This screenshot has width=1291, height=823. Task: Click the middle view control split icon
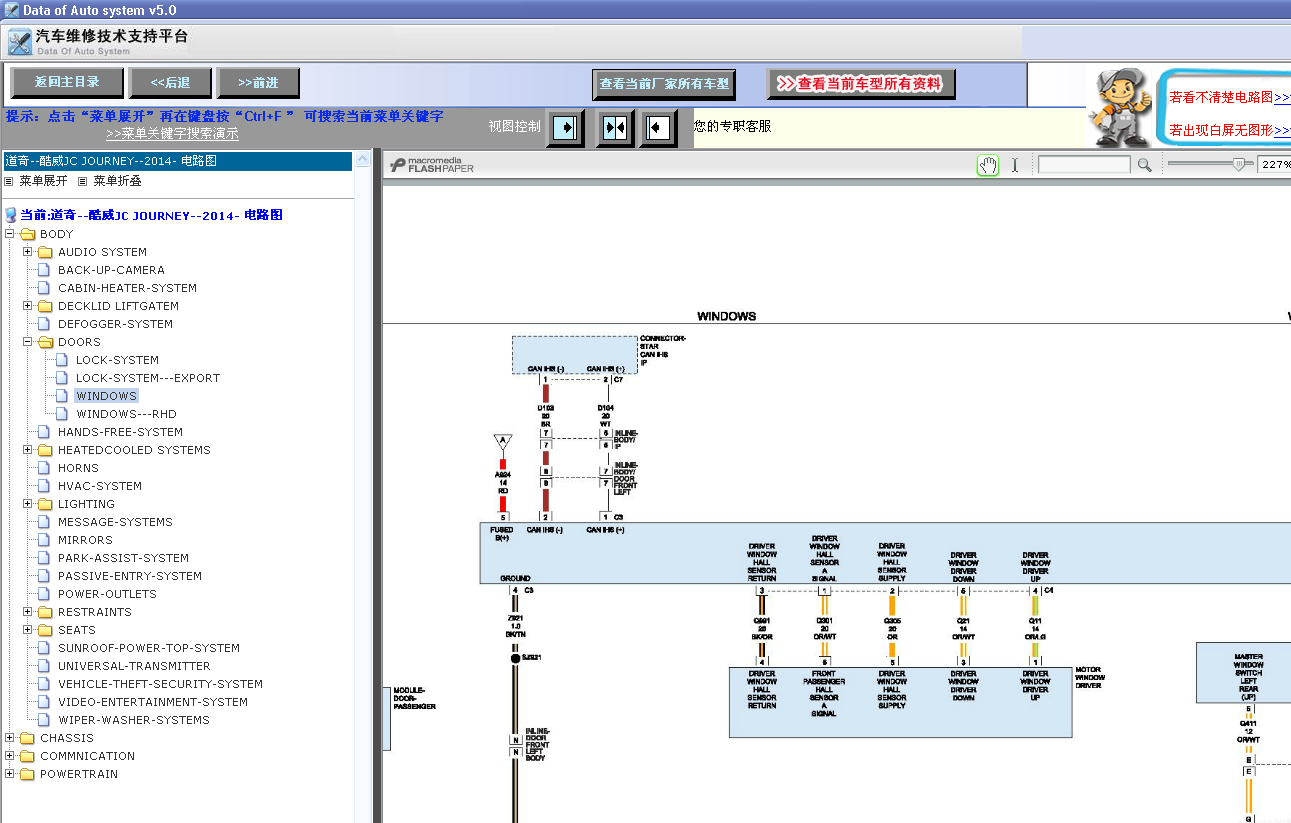coord(615,128)
